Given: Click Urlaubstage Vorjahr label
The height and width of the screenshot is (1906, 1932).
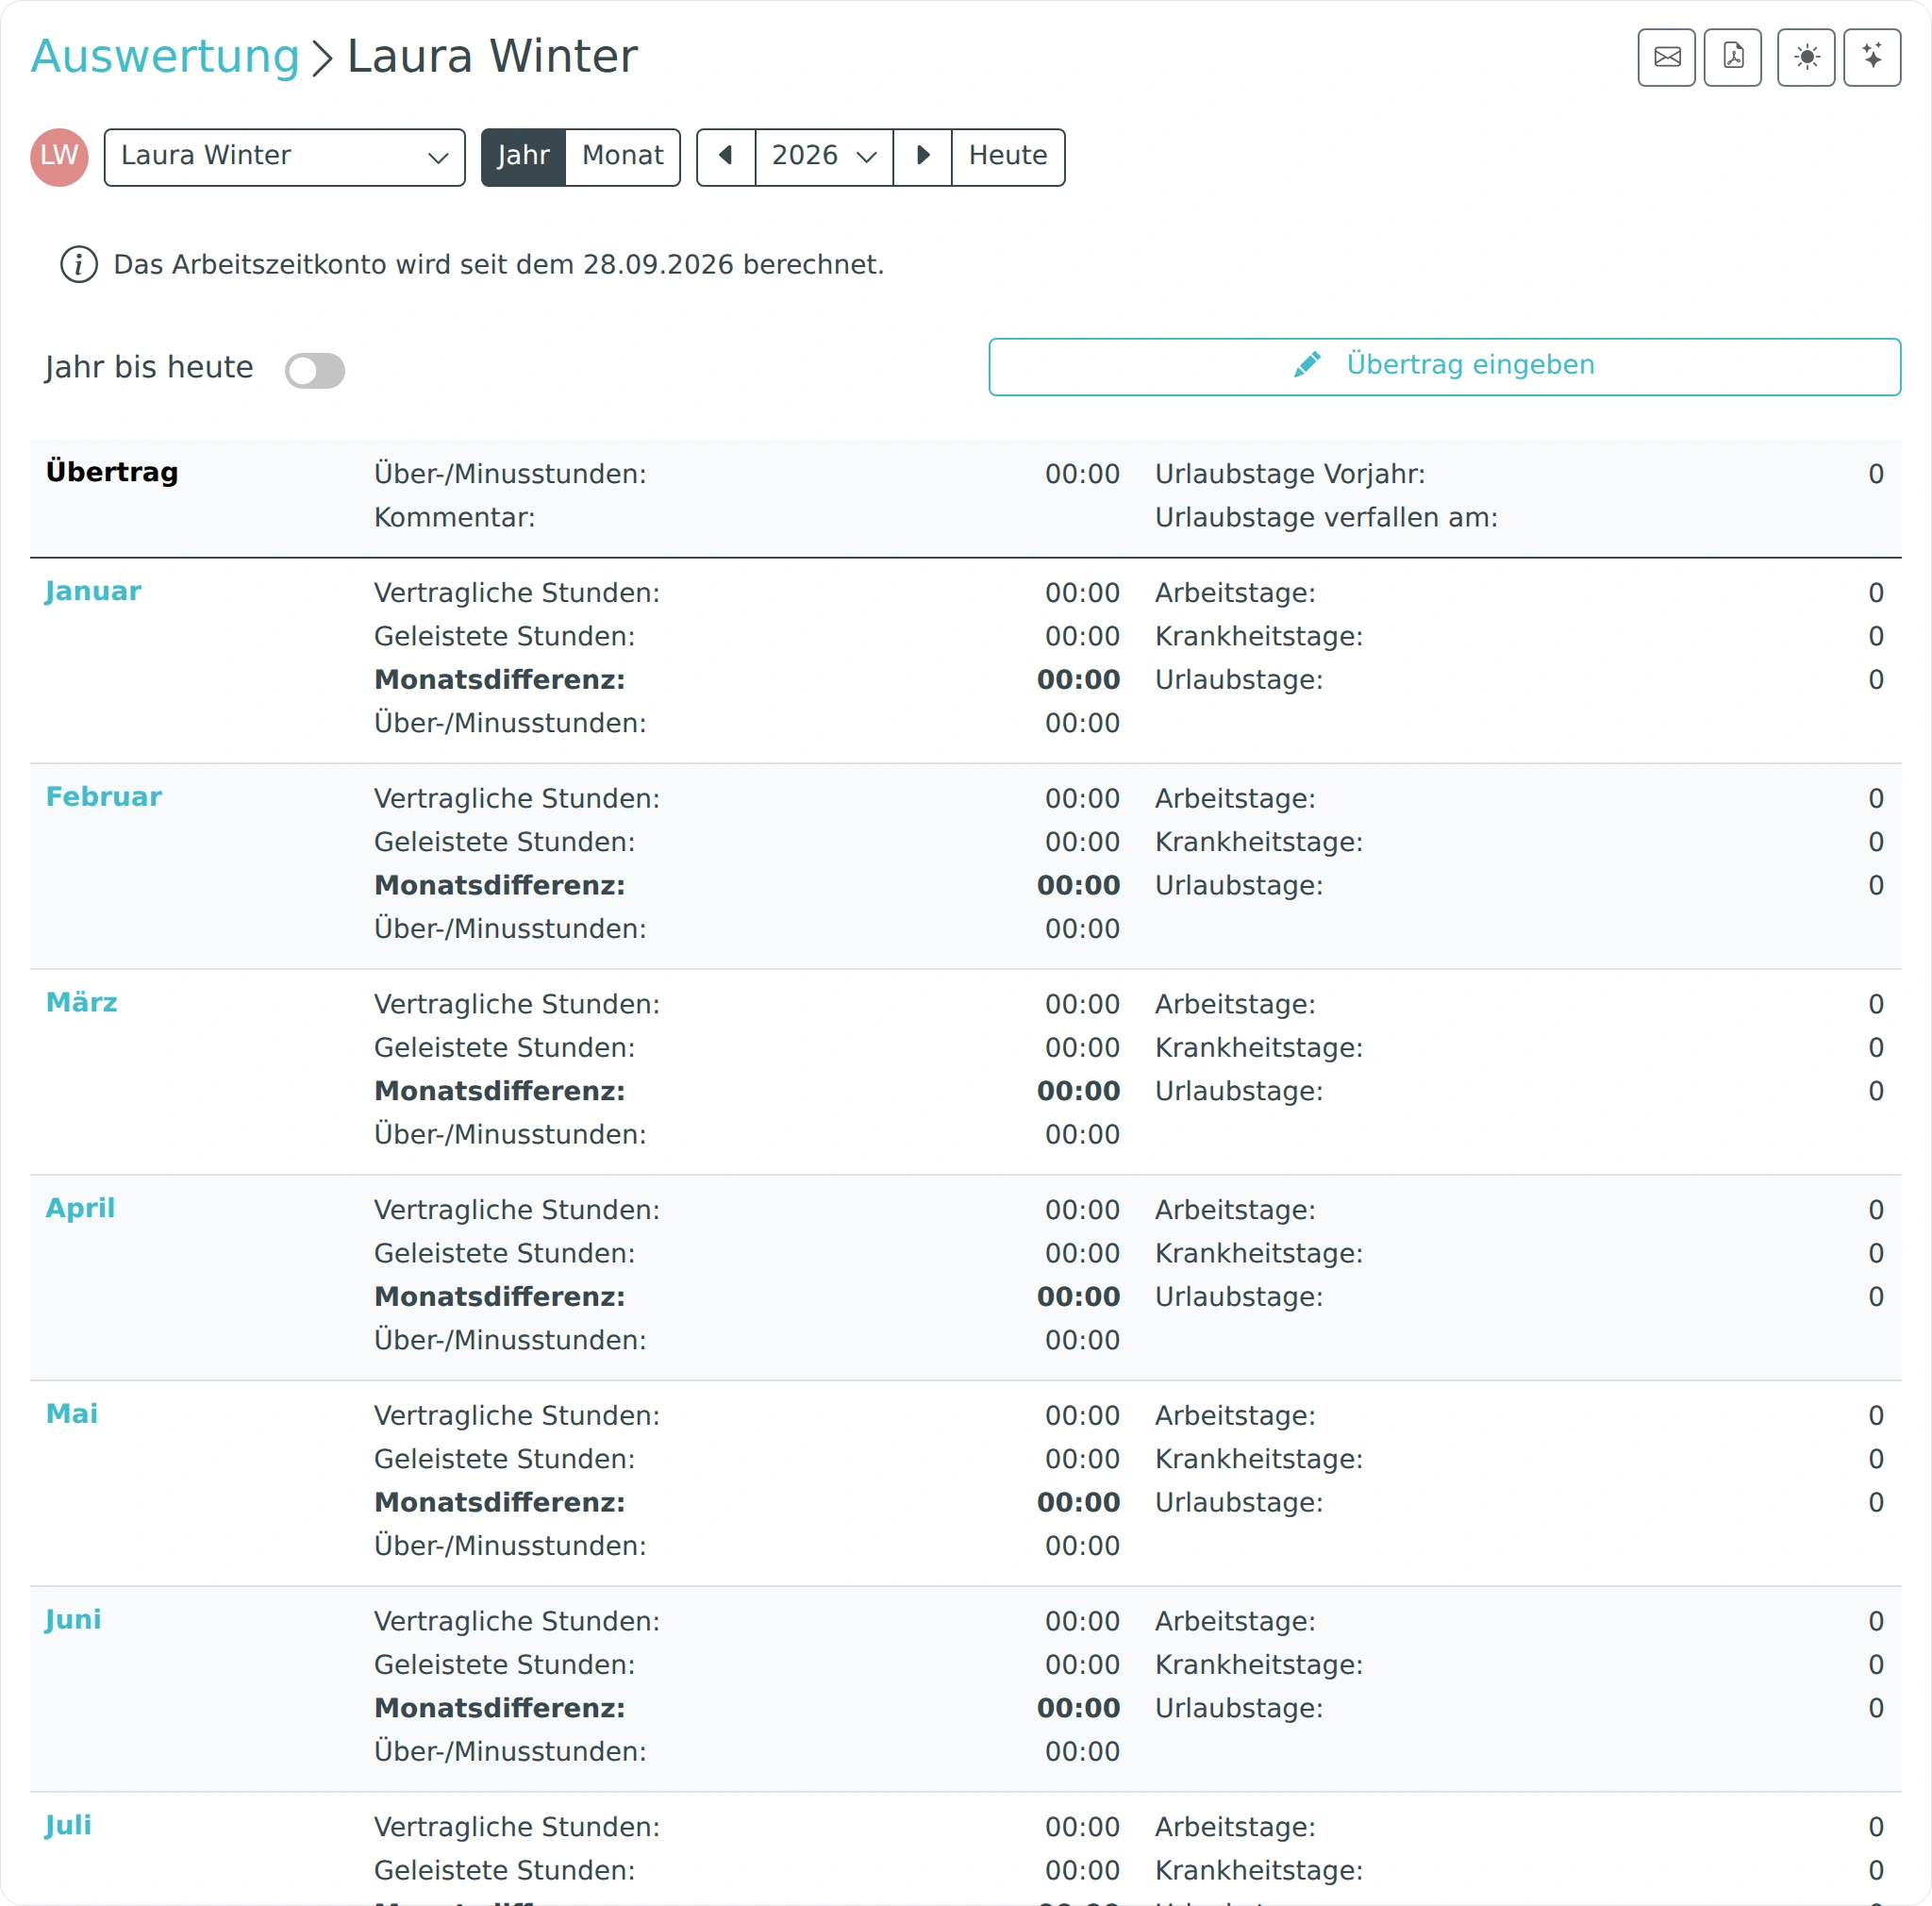Looking at the screenshot, I should pyautogui.click(x=1290, y=474).
